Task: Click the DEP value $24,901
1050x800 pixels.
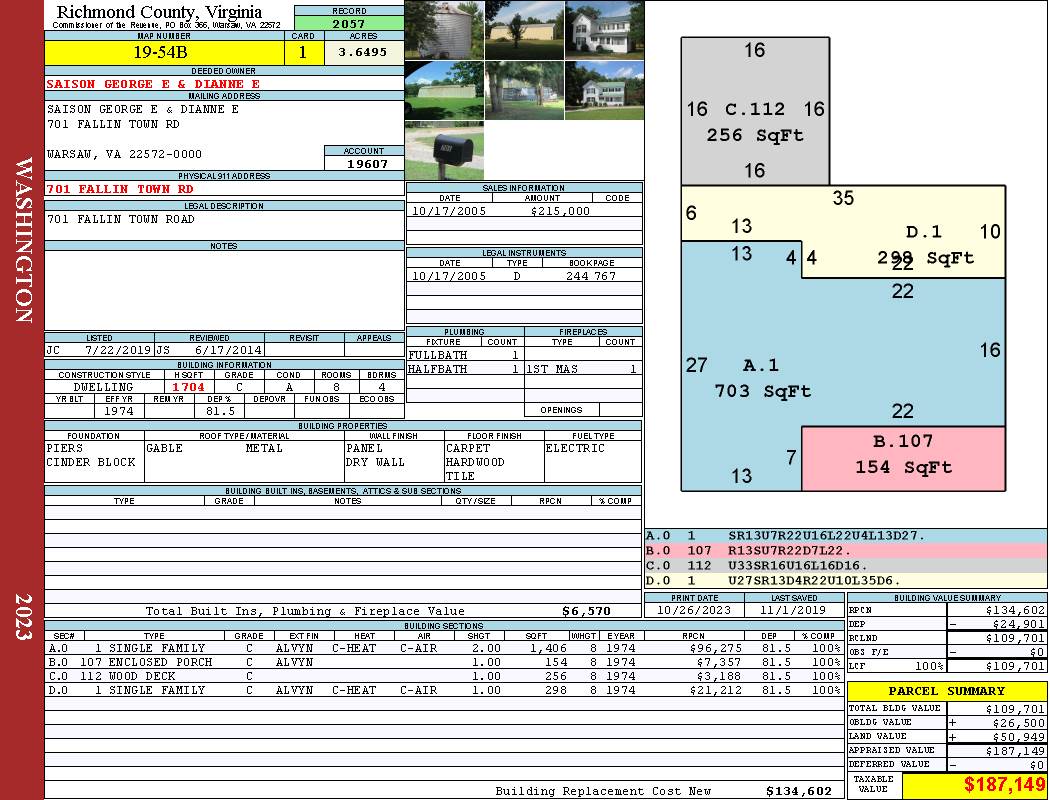Action: pos(1019,624)
